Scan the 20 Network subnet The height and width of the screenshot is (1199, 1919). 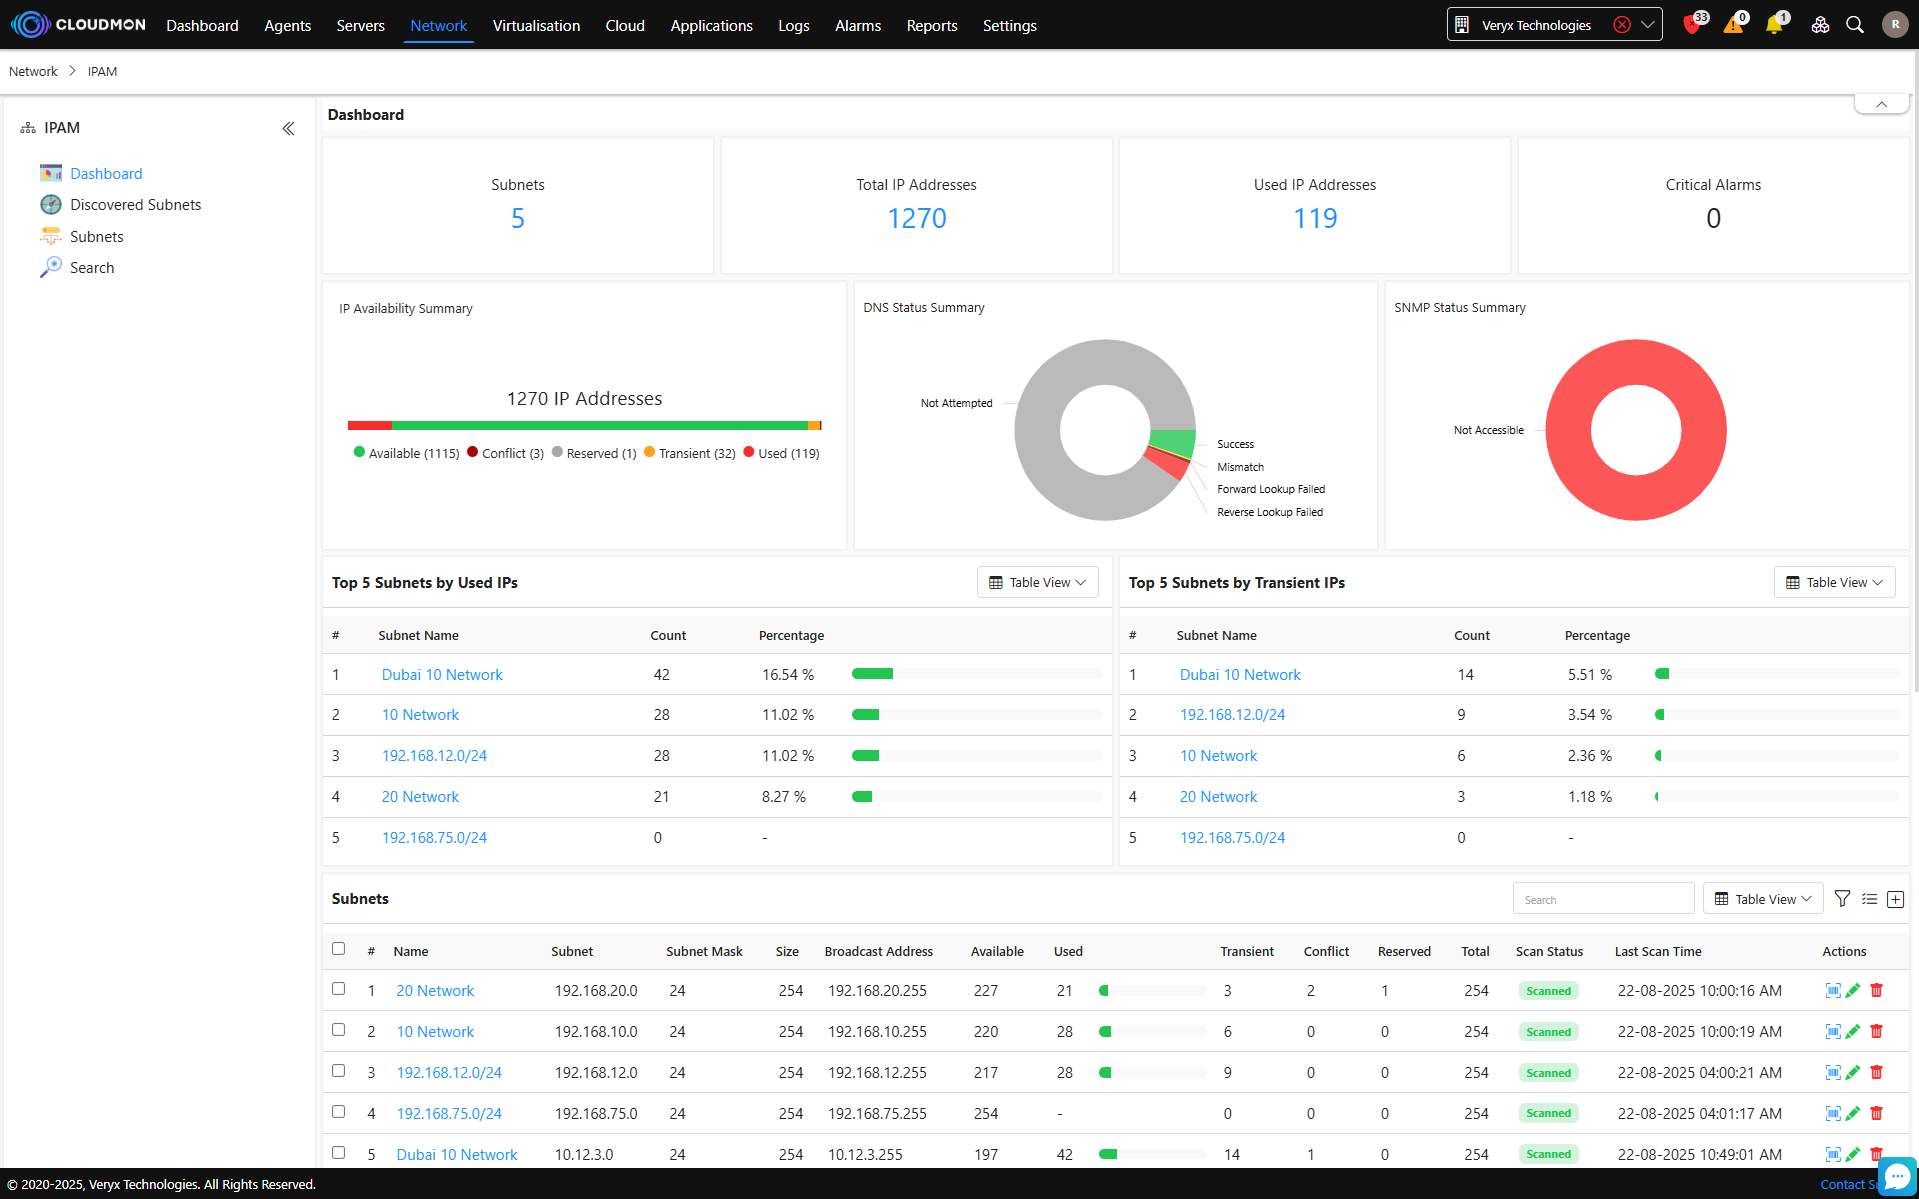coord(1832,990)
